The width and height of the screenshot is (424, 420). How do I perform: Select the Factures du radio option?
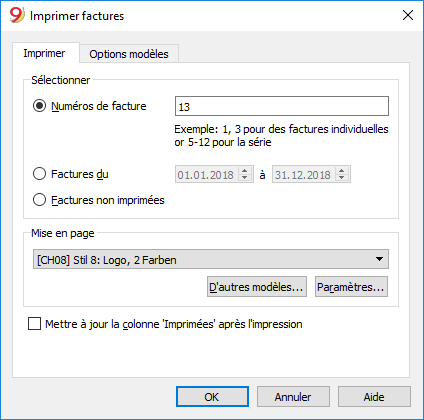pos(39,174)
